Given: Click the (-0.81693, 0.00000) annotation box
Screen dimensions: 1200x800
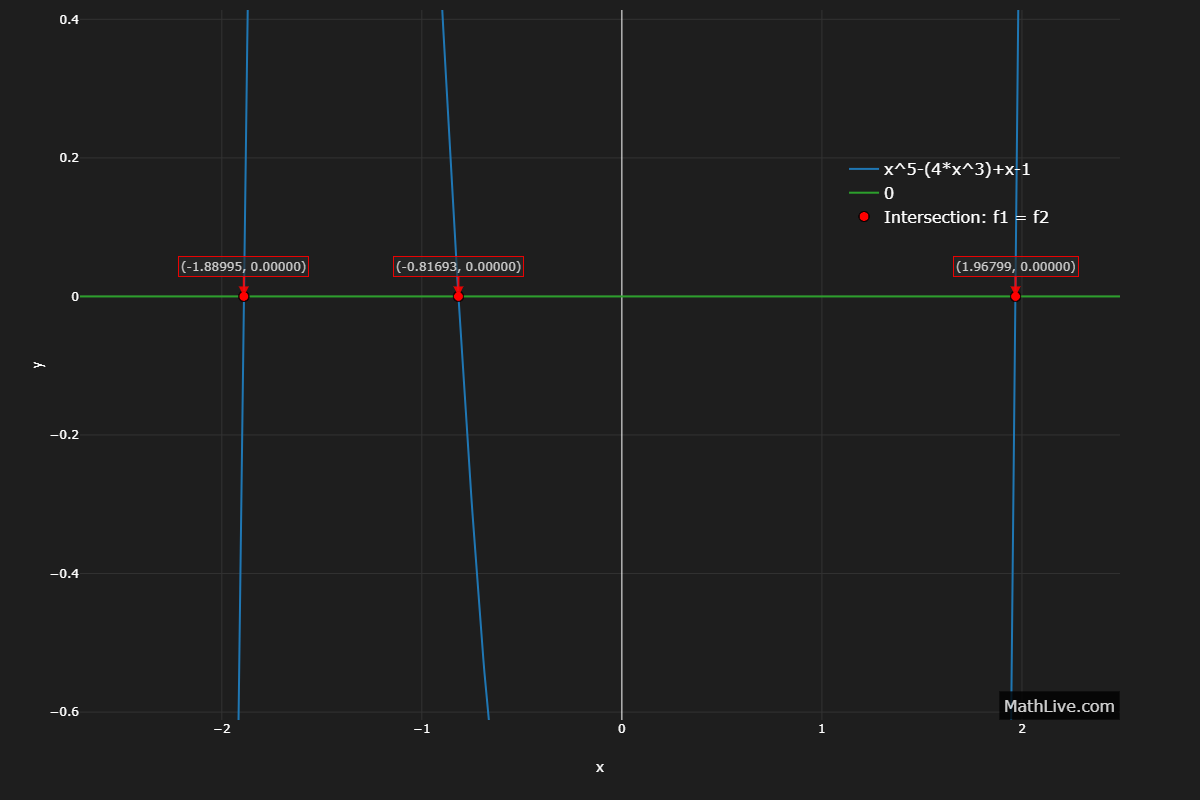Looking at the screenshot, I should point(459,267).
